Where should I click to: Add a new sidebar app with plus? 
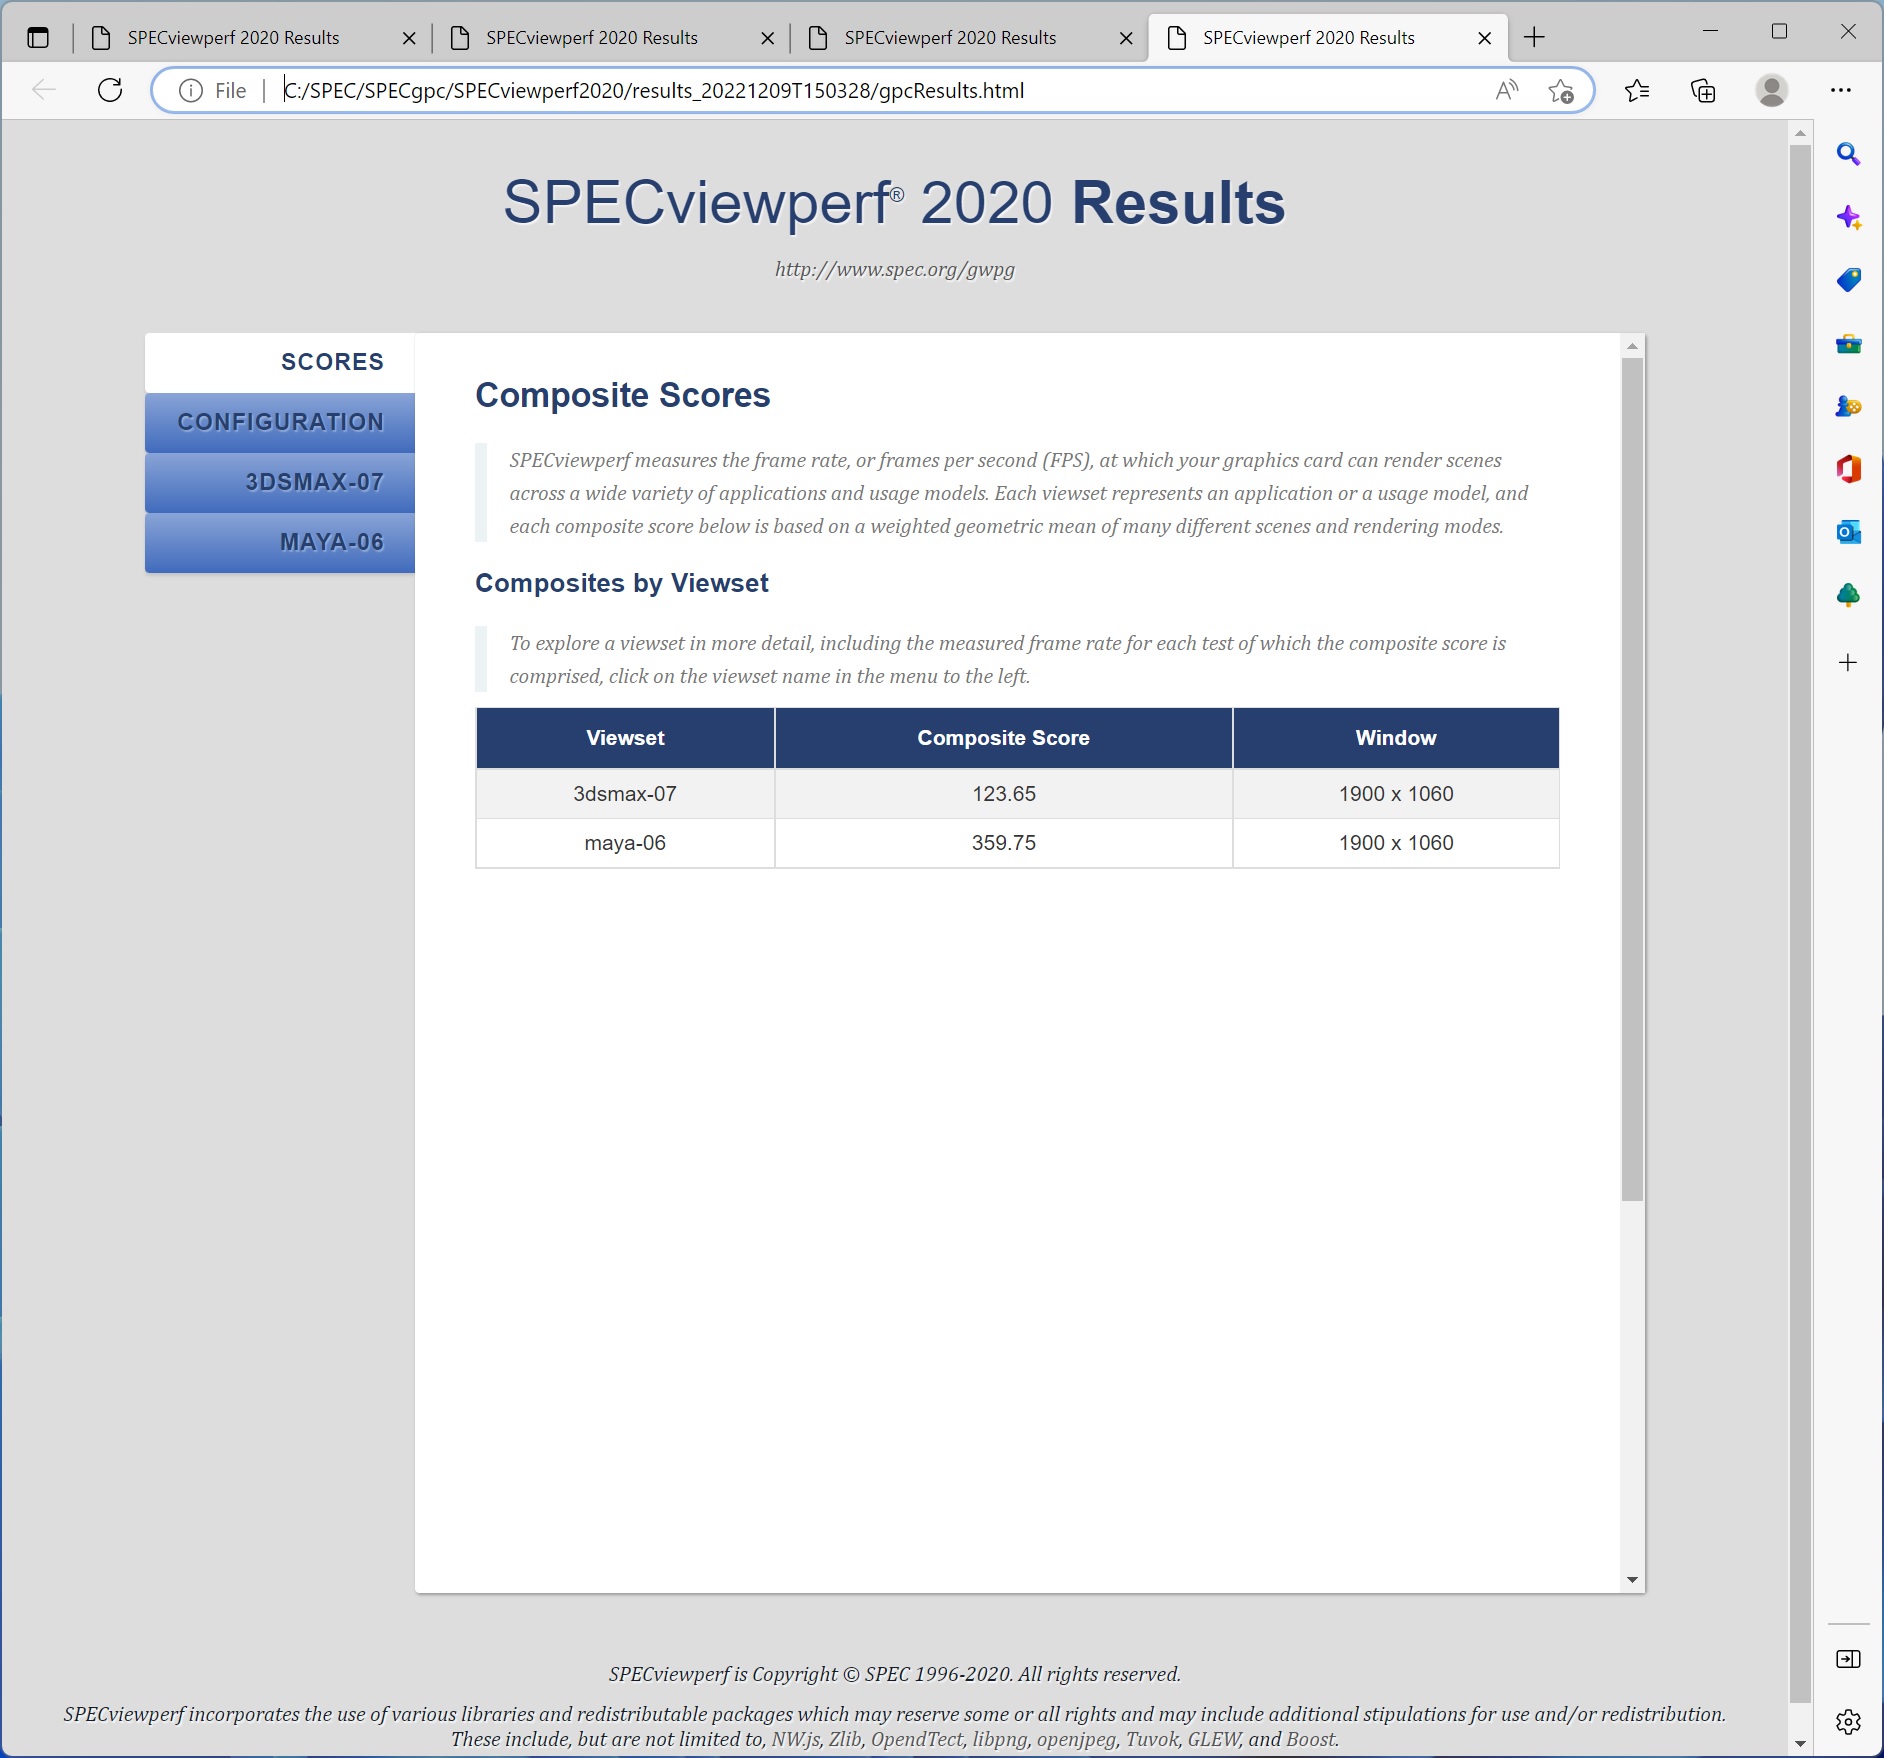pos(1848,662)
